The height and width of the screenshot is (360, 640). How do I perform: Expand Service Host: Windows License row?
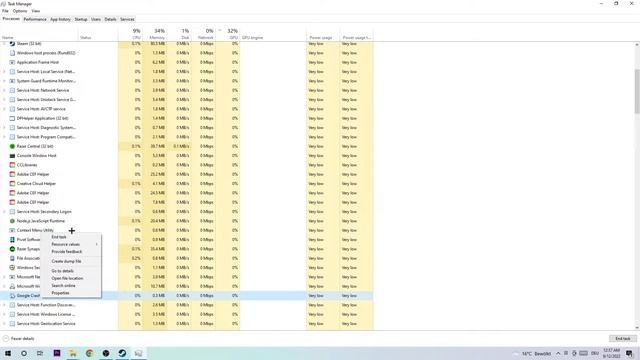point(4,314)
